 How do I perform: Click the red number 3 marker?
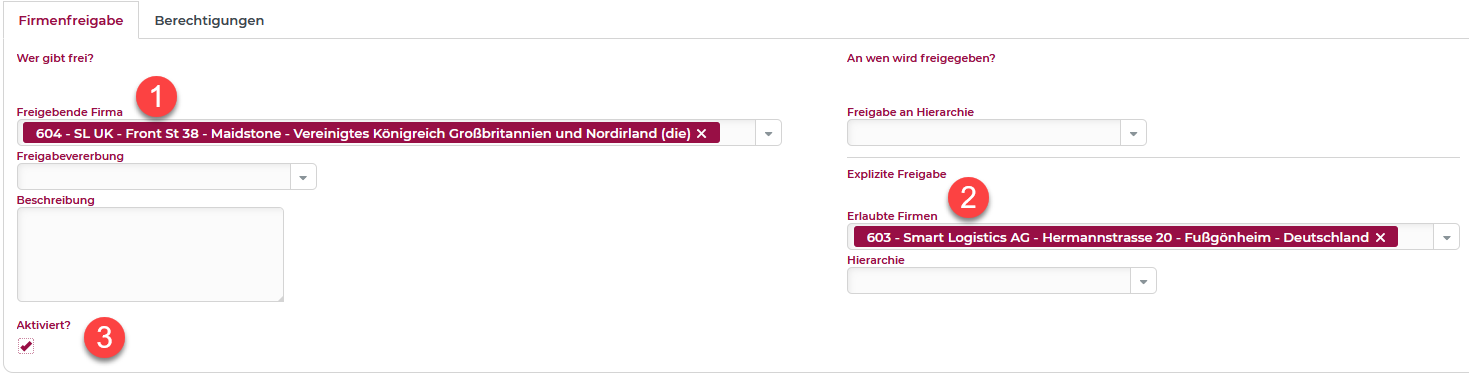click(104, 338)
